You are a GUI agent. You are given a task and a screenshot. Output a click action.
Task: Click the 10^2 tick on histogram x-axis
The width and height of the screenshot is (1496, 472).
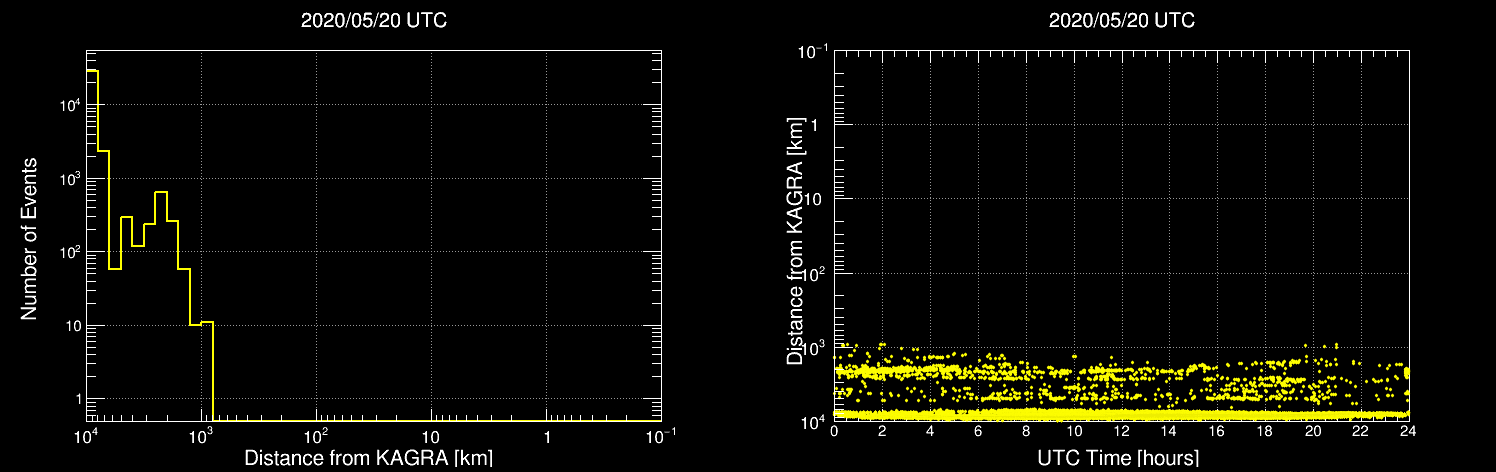point(317,436)
